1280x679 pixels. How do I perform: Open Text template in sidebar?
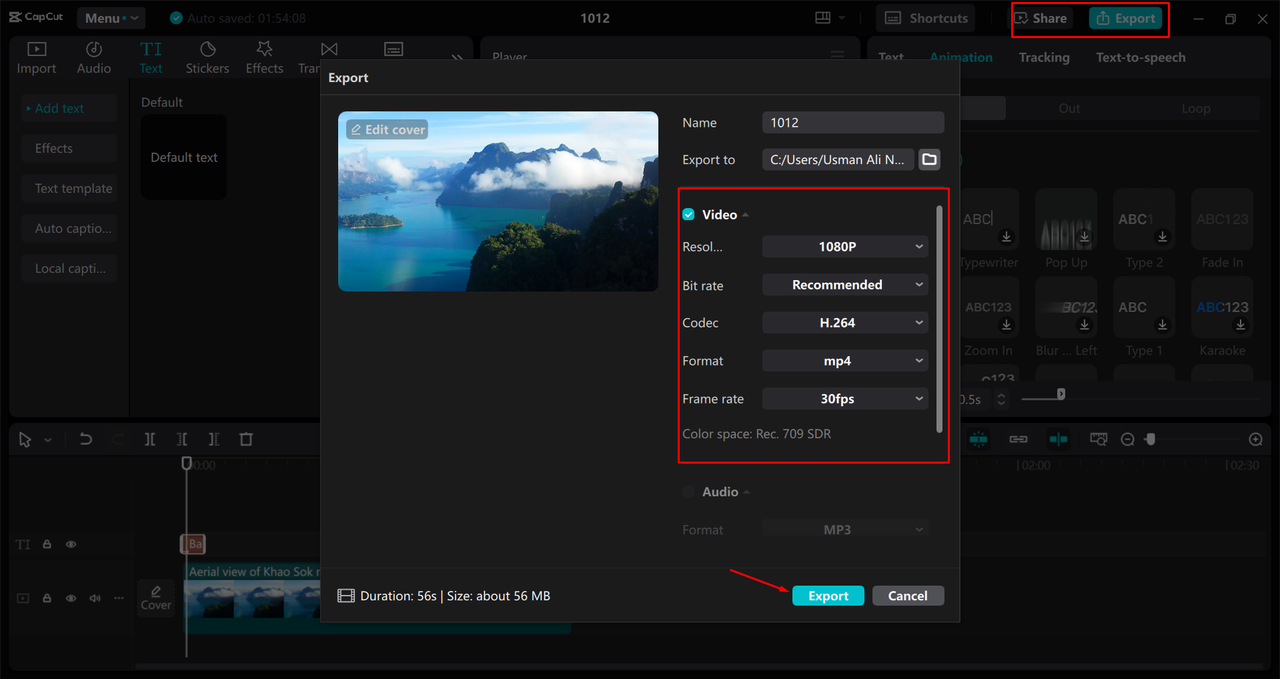(69, 188)
